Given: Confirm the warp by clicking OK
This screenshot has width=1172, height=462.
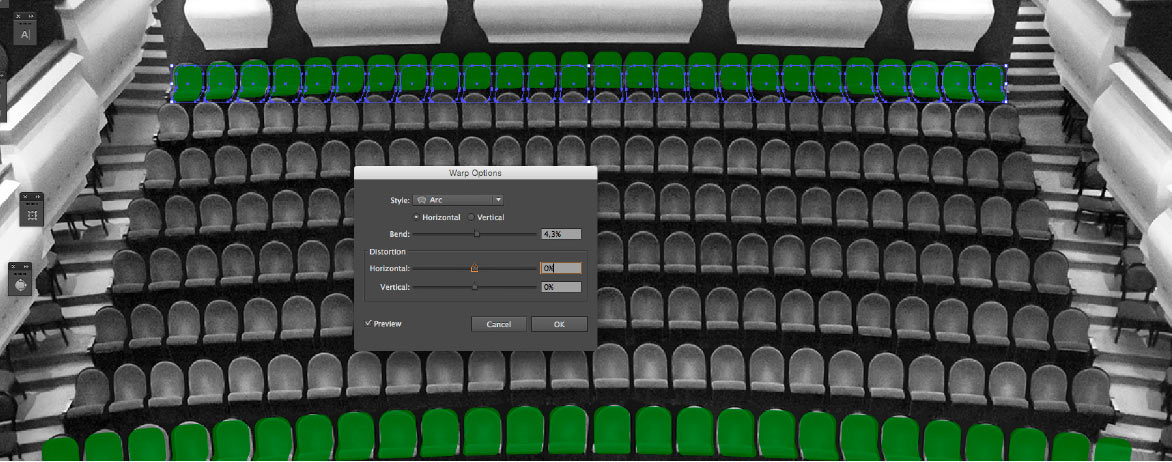Looking at the screenshot, I should (x=559, y=324).
